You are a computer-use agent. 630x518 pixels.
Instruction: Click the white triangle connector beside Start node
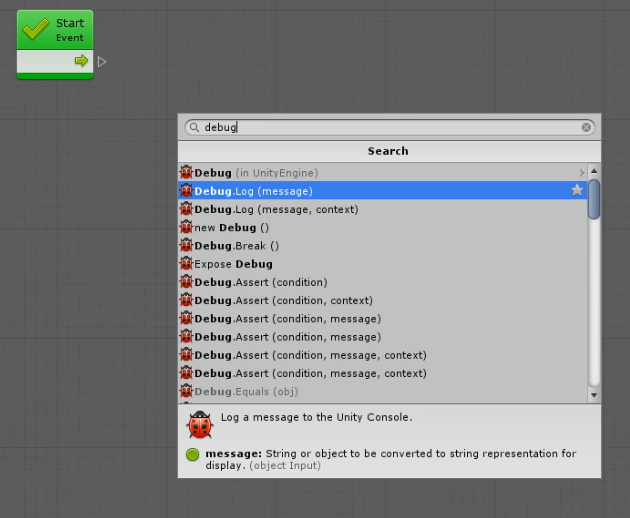click(x=102, y=62)
